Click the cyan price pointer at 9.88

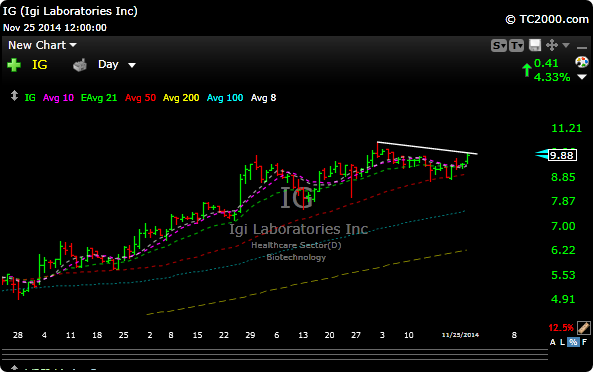click(x=542, y=154)
